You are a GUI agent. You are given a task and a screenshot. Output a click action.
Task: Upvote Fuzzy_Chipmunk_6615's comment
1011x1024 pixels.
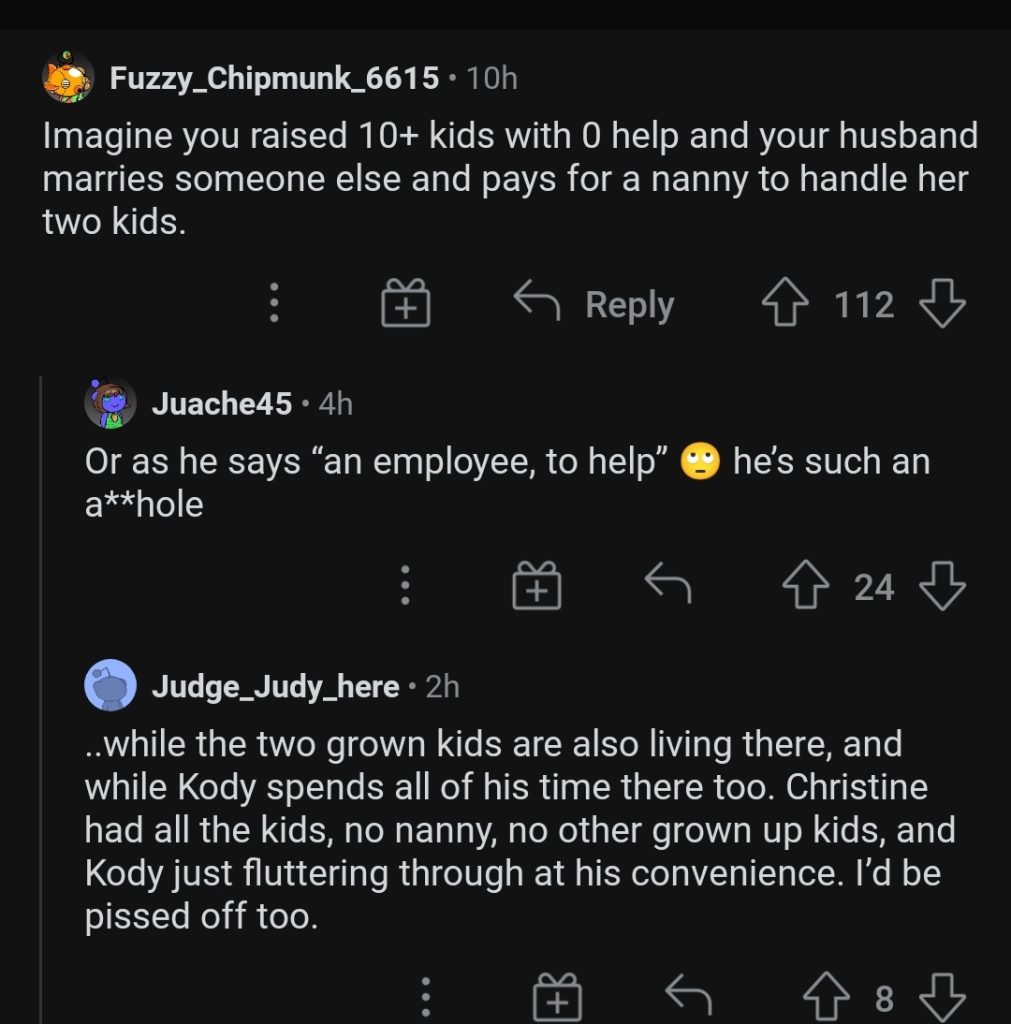click(x=786, y=304)
